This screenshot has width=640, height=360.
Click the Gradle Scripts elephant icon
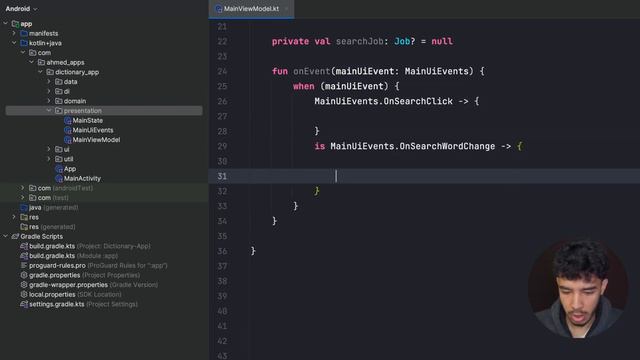point(15,236)
